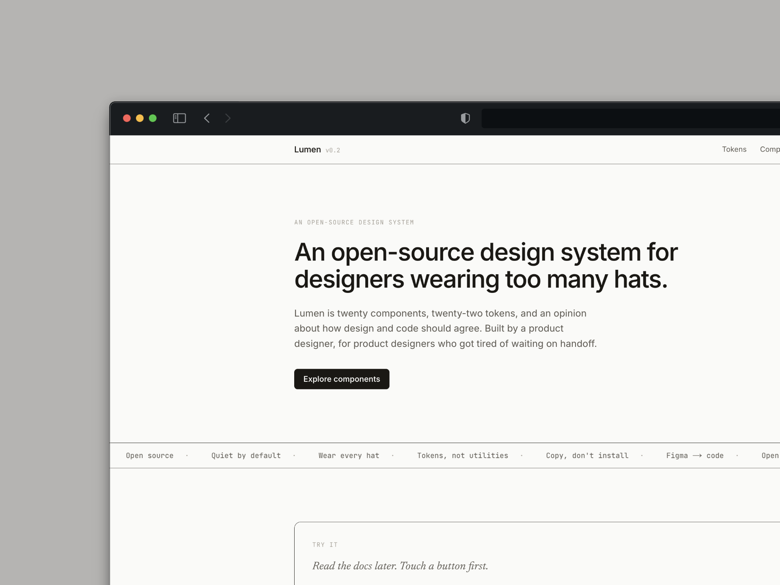Click first 'Open source' marquee item

150,456
